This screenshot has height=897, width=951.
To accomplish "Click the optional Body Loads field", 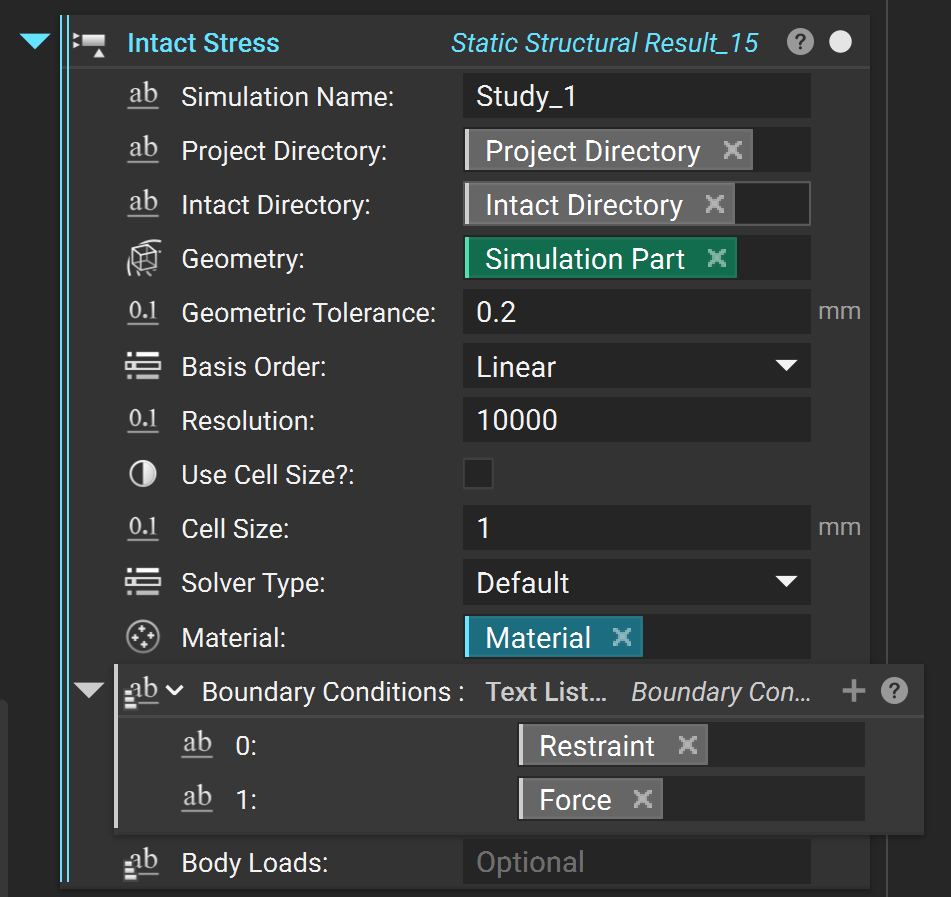I will click(x=636, y=862).
